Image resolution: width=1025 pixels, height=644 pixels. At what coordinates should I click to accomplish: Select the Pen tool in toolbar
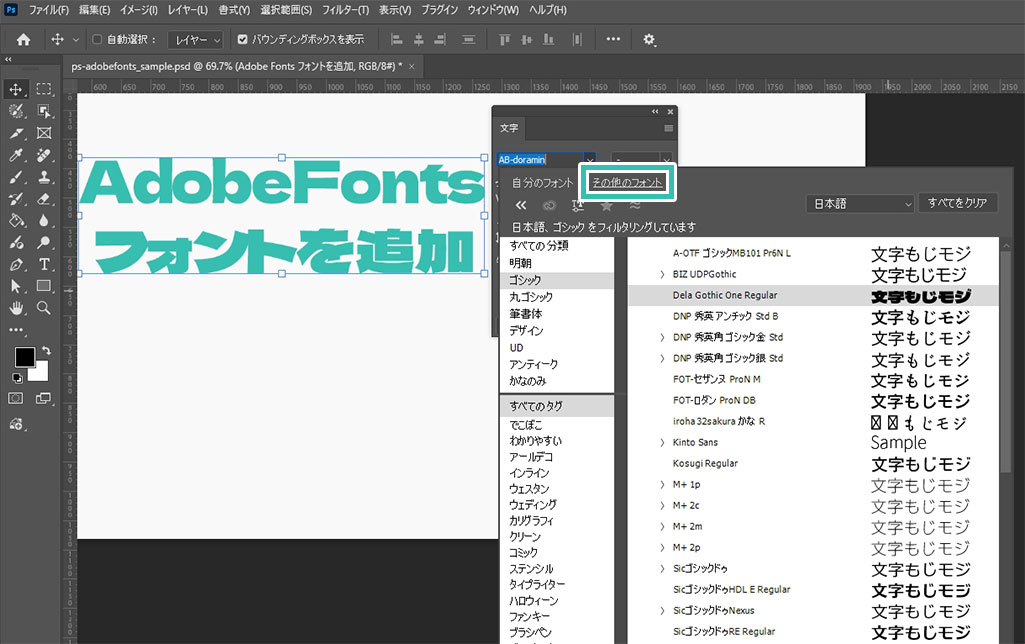tap(17, 264)
